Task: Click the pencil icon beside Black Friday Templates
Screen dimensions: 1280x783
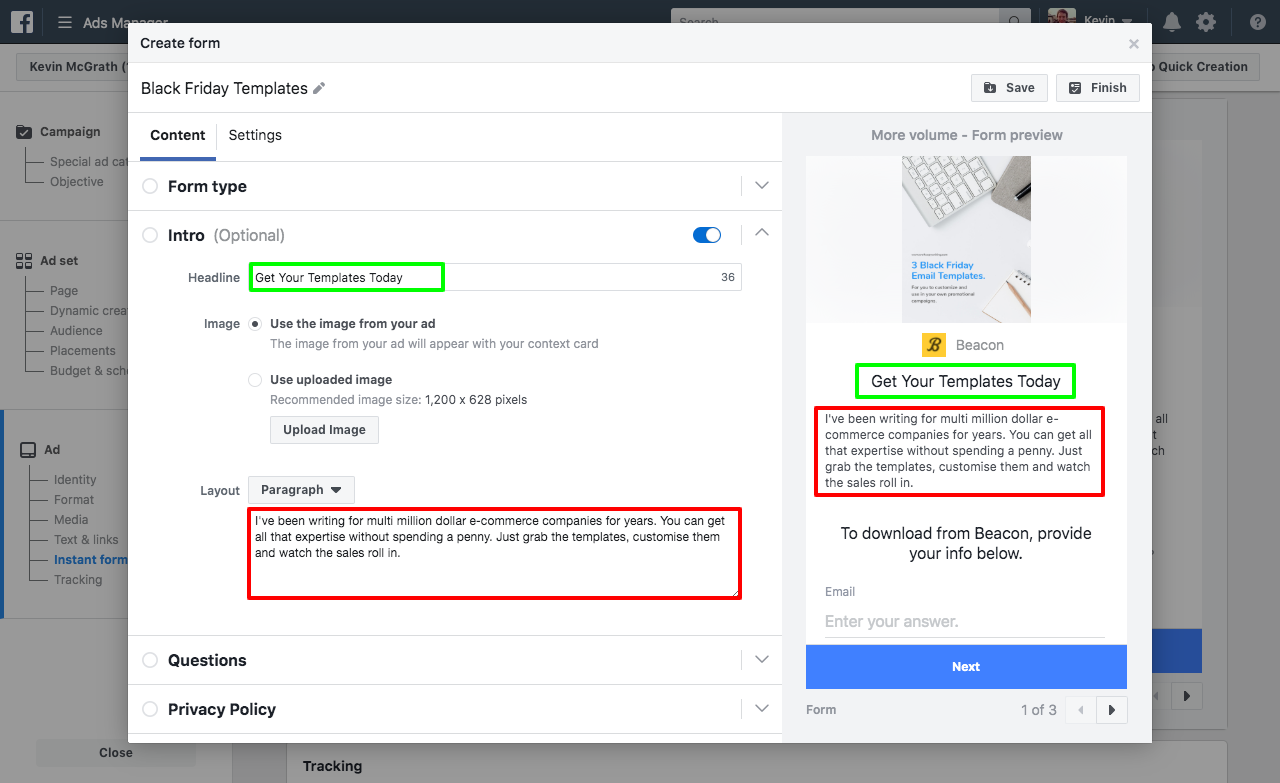Action: pyautogui.click(x=319, y=88)
